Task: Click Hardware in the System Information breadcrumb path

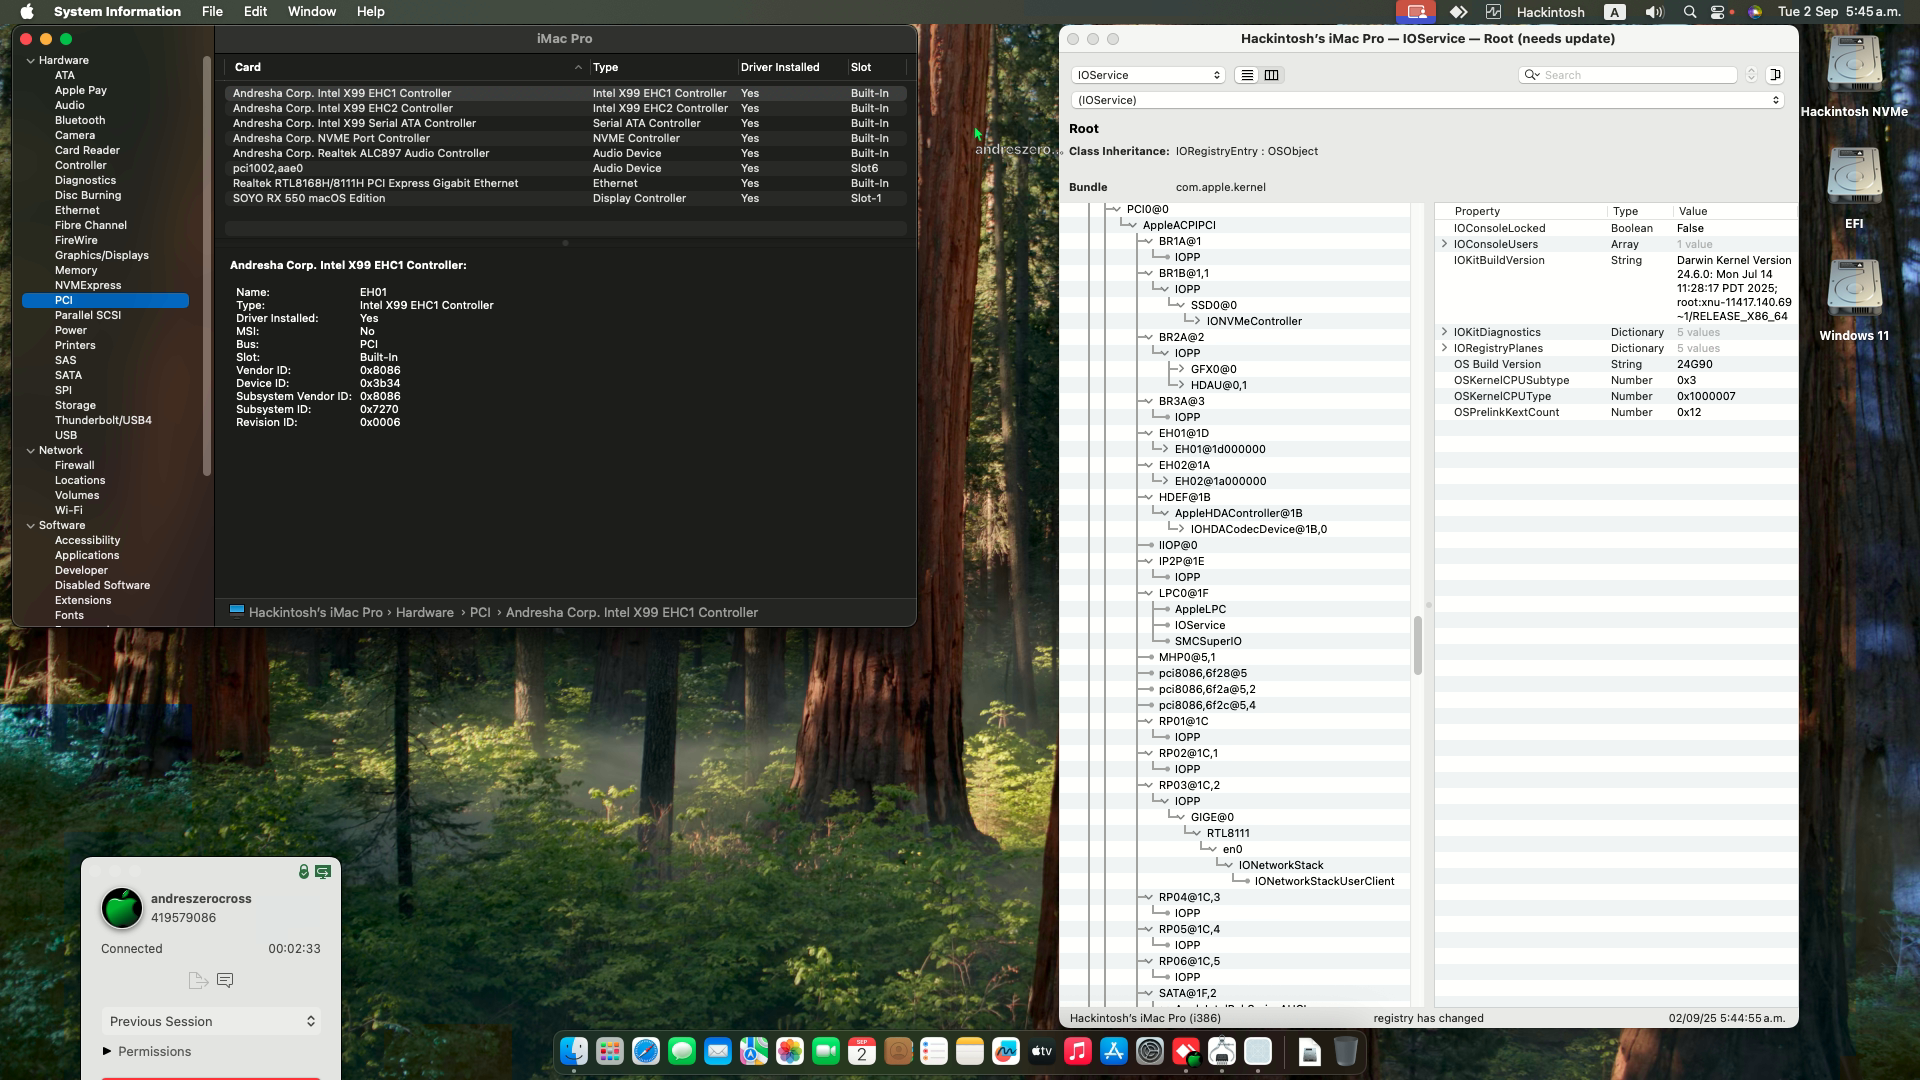Action: pyautogui.click(x=425, y=612)
